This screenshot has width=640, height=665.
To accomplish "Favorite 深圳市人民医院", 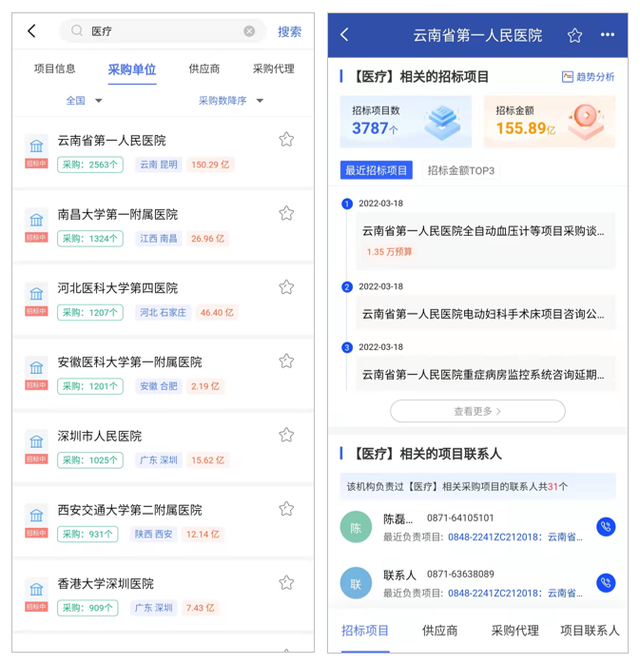I will coord(286,435).
